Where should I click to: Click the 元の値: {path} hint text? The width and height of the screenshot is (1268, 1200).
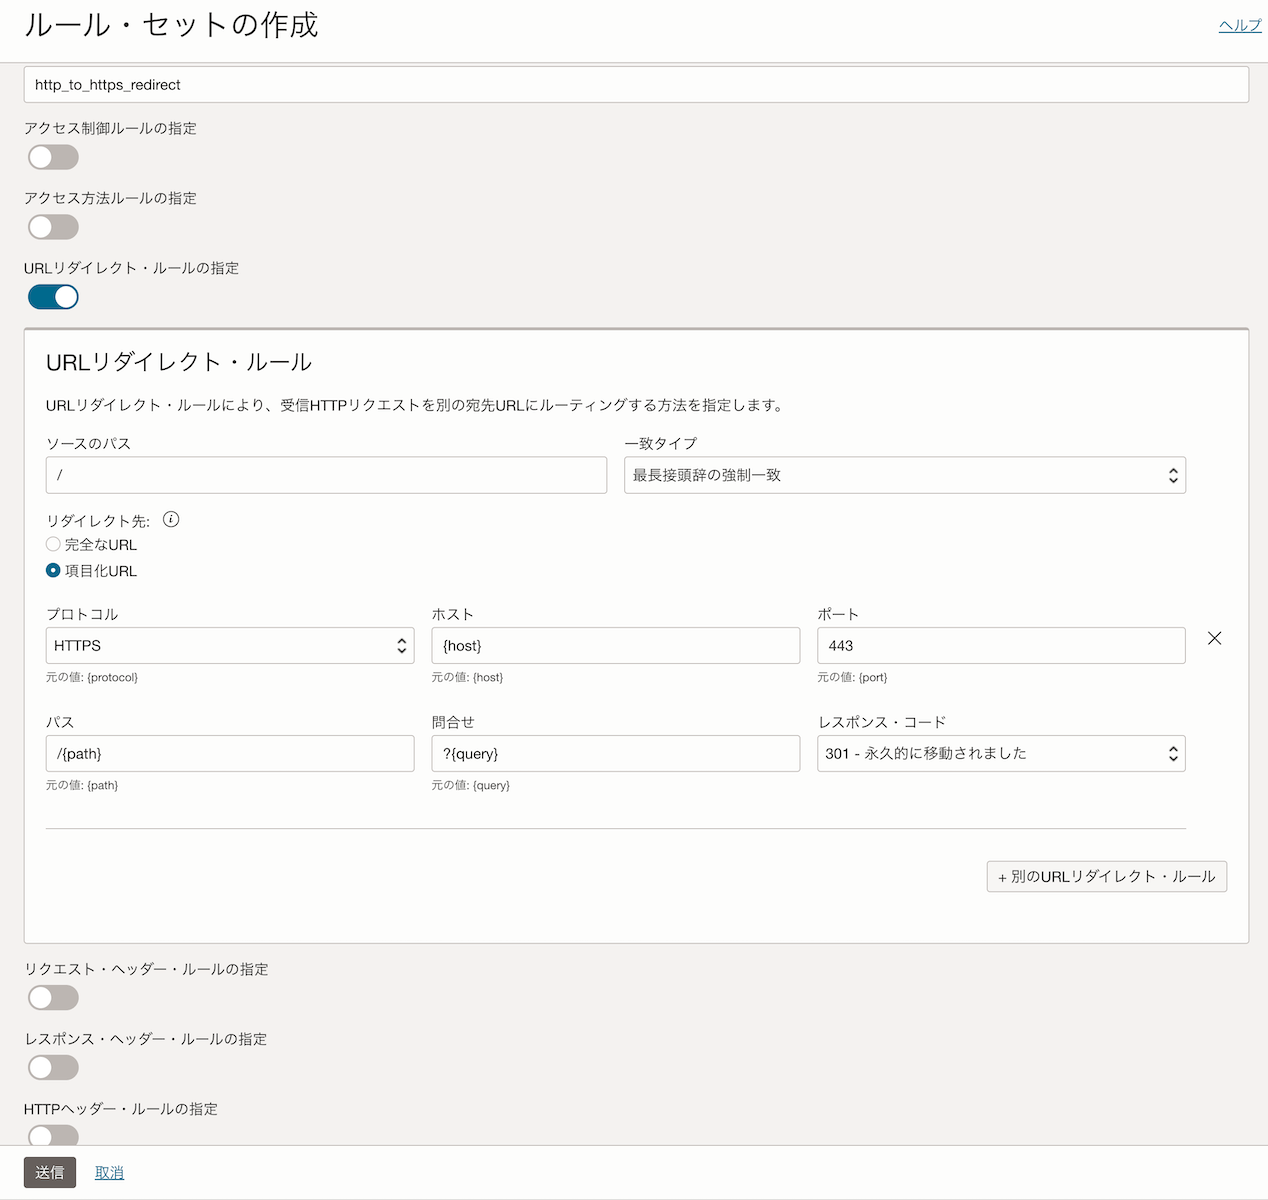tap(82, 785)
